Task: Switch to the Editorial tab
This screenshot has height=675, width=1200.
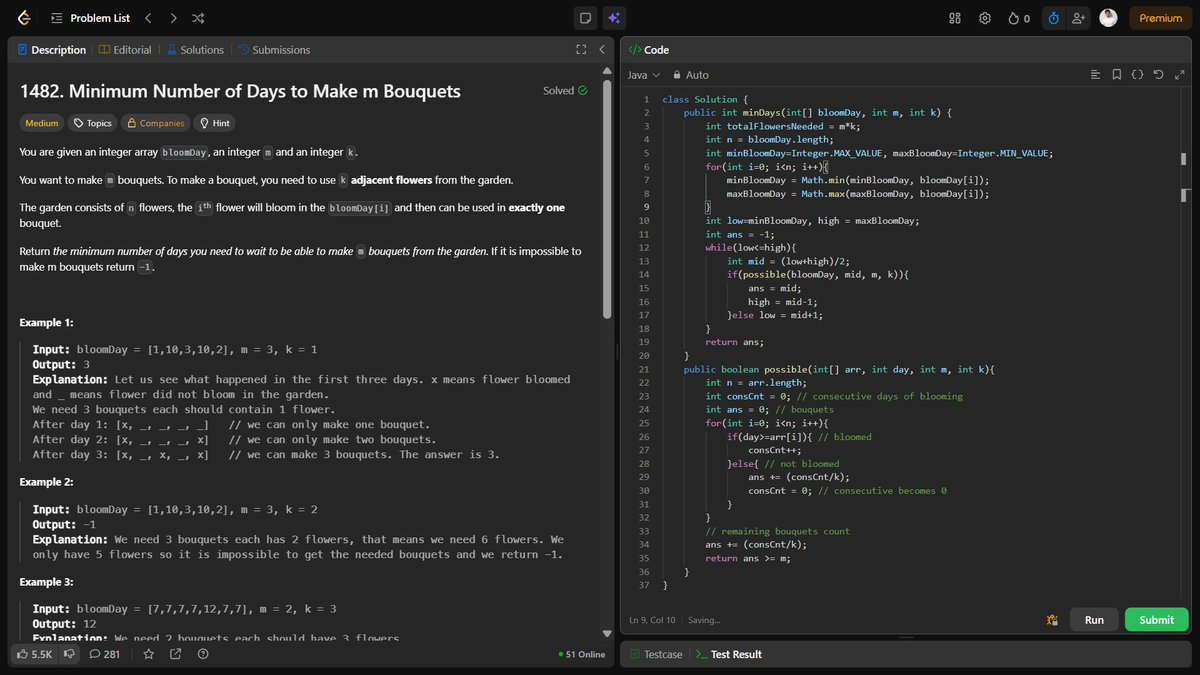Action: pyautogui.click(x=124, y=49)
